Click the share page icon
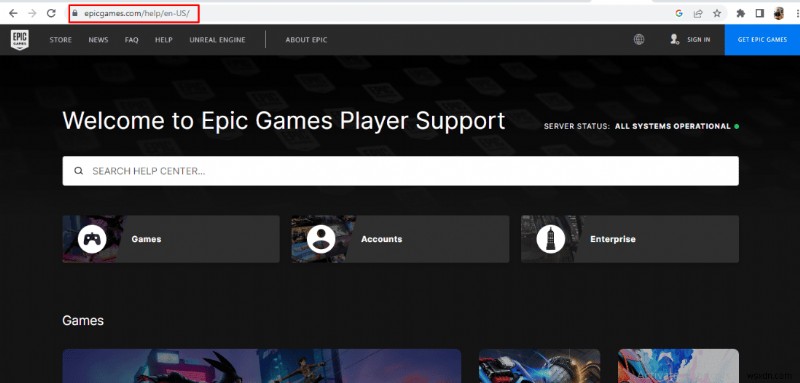800x383 pixels. pyautogui.click(x=698, y=14)
